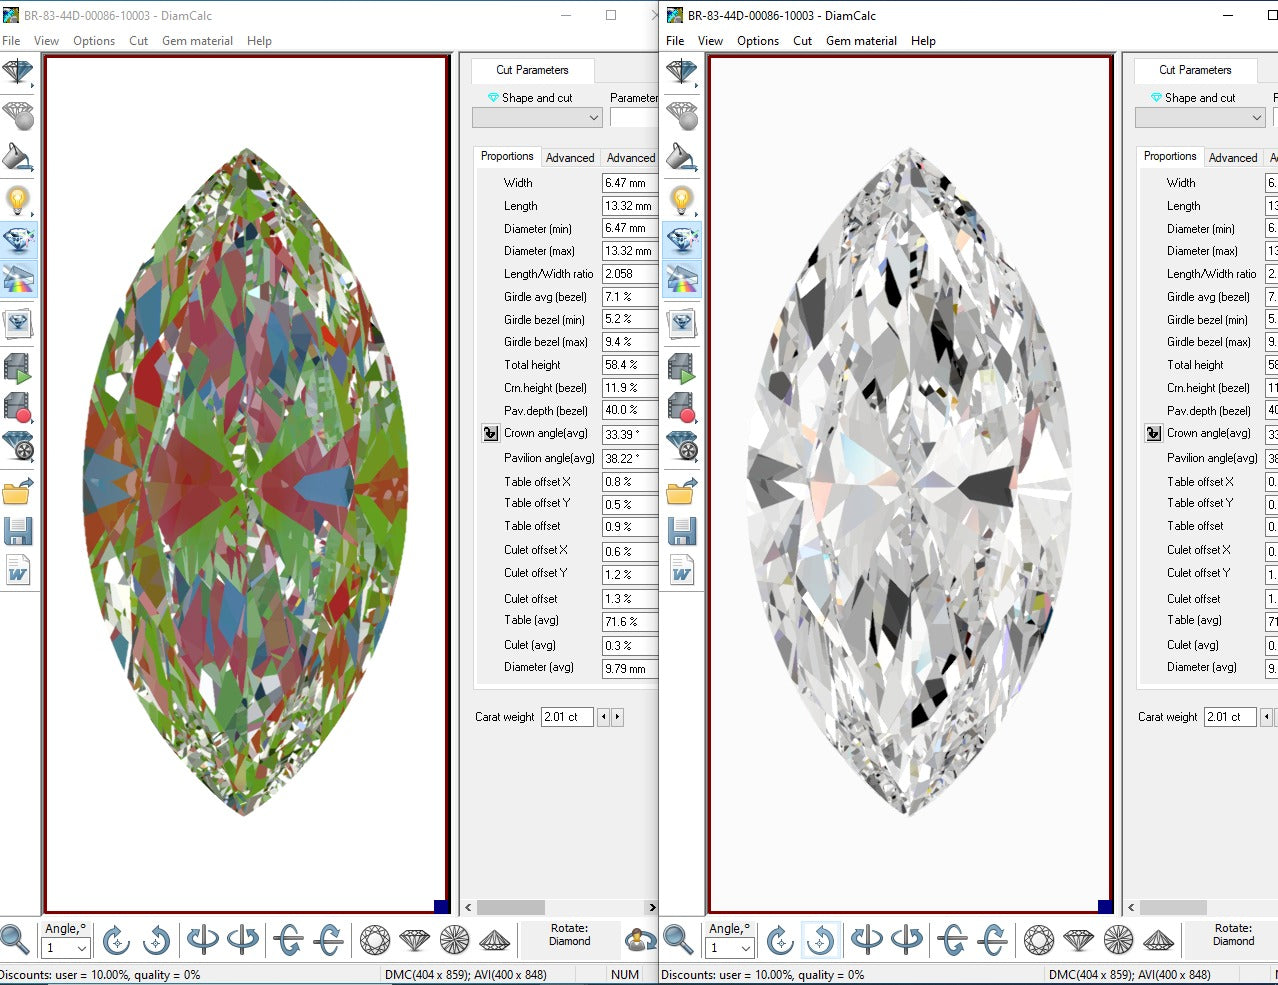Image resolution: width=1278 pixels, height=985 pixels.
Task: Click carat weight left arrow, right window
Action: tap(1266, 717)
